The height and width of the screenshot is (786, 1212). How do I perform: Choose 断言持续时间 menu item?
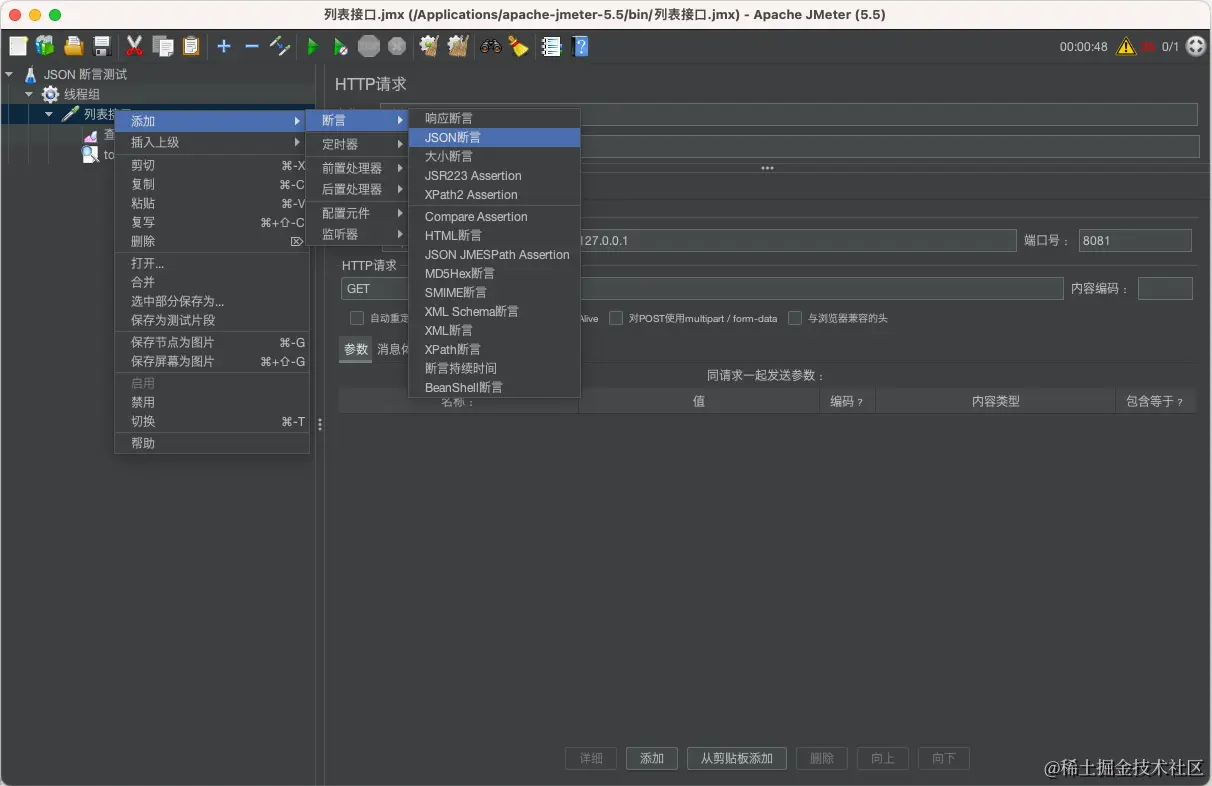pos(494,368)
